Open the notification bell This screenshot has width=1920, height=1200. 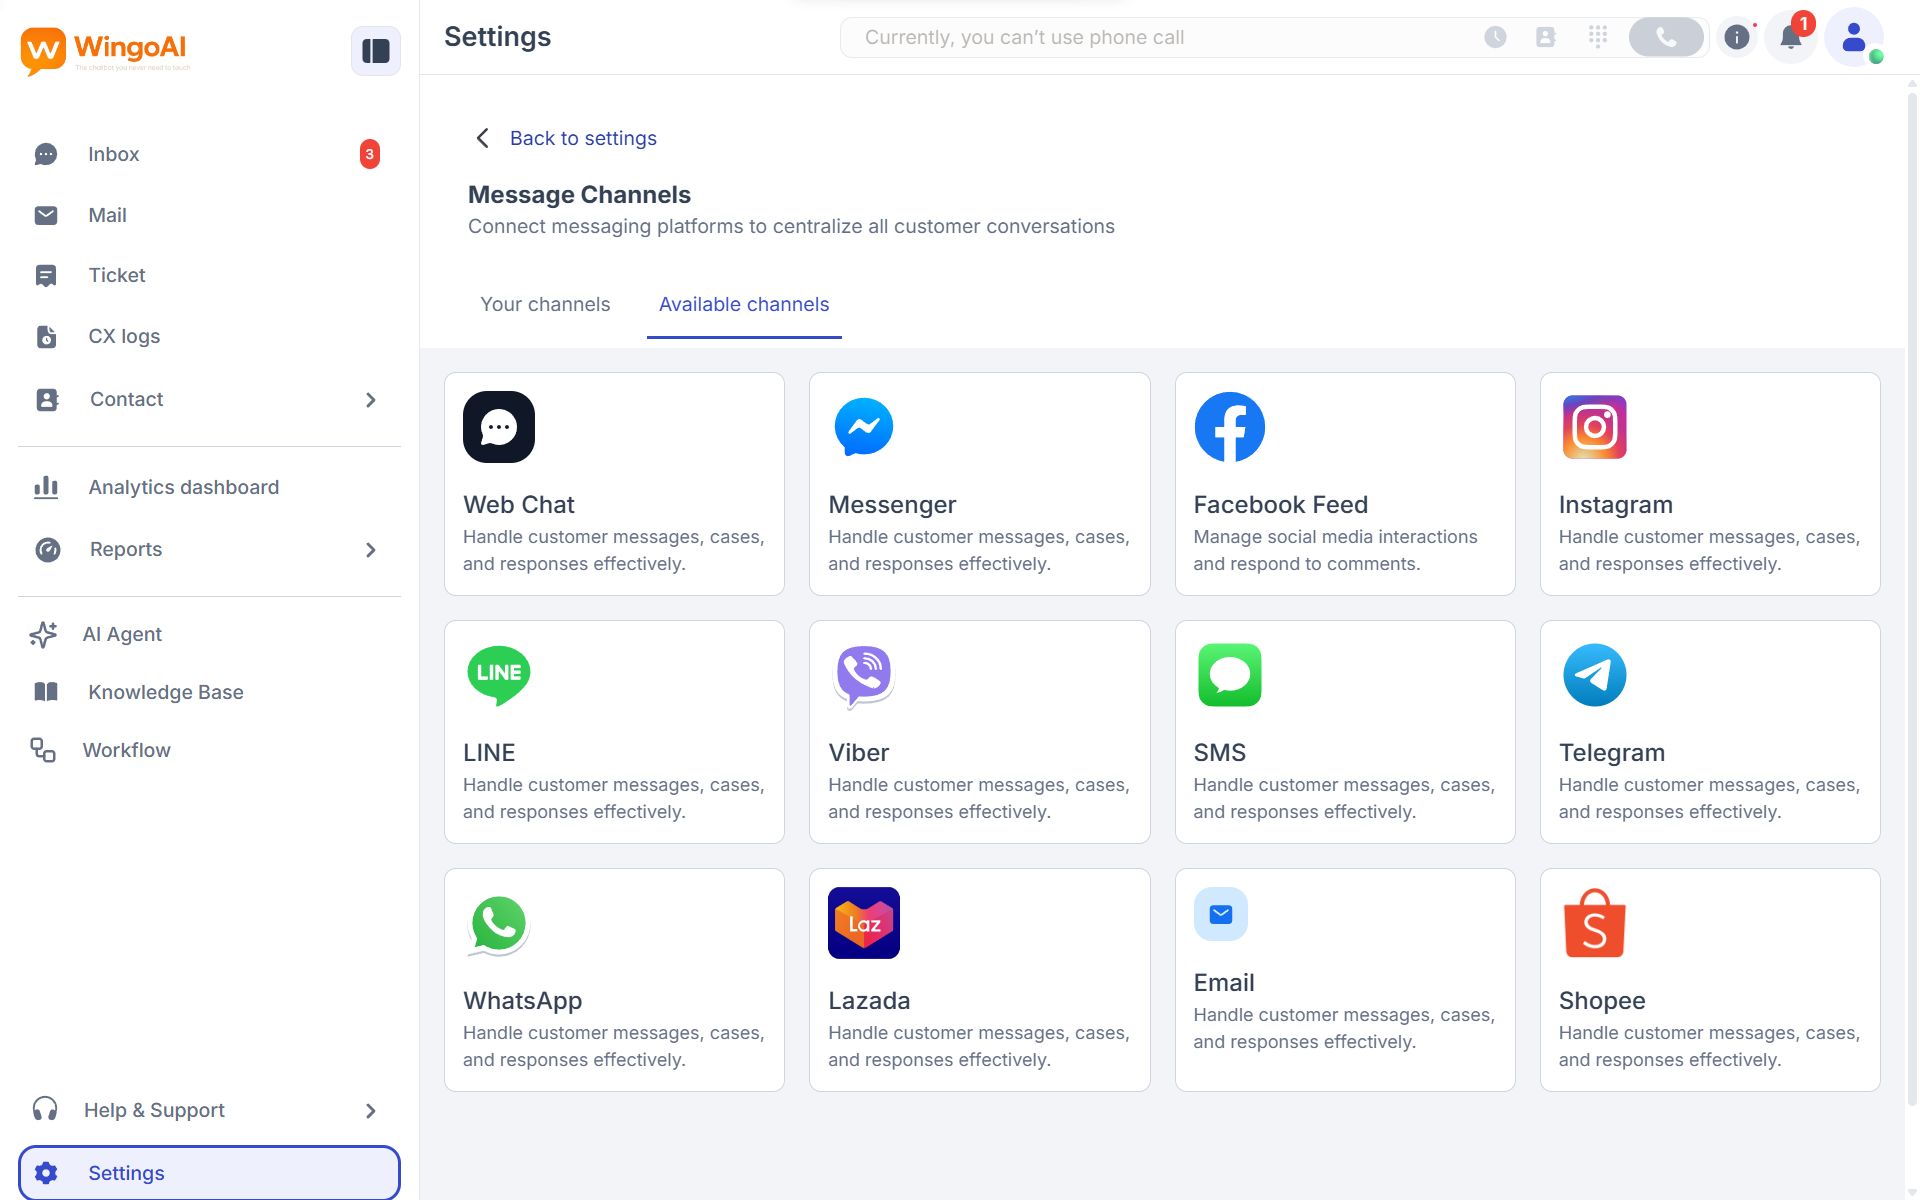point(1790,38)
